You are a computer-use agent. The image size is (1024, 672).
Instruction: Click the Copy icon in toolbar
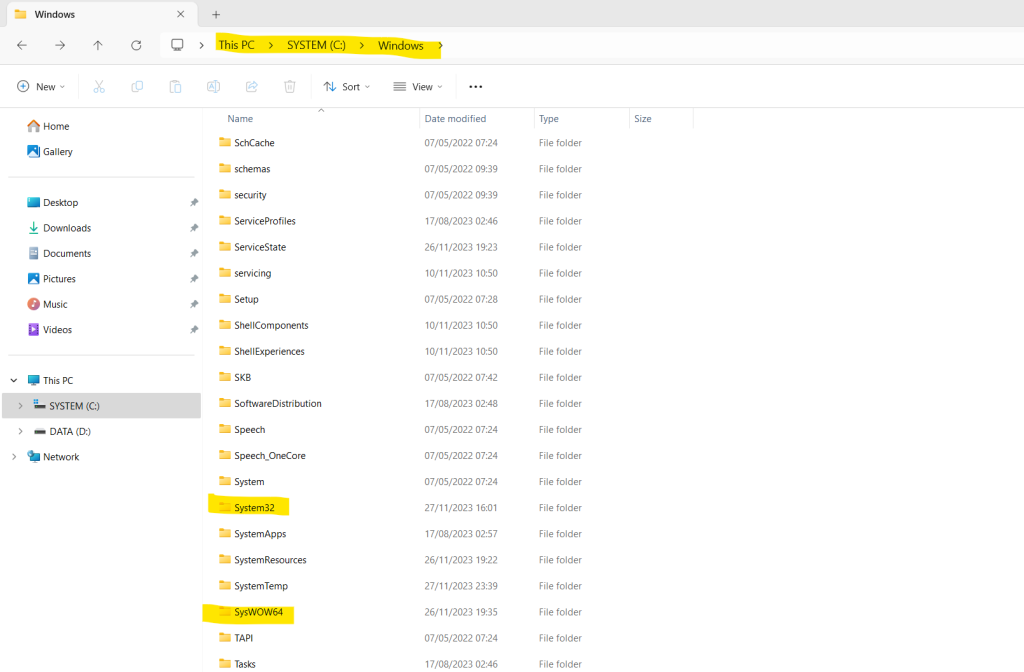click(x=137, y=86)
